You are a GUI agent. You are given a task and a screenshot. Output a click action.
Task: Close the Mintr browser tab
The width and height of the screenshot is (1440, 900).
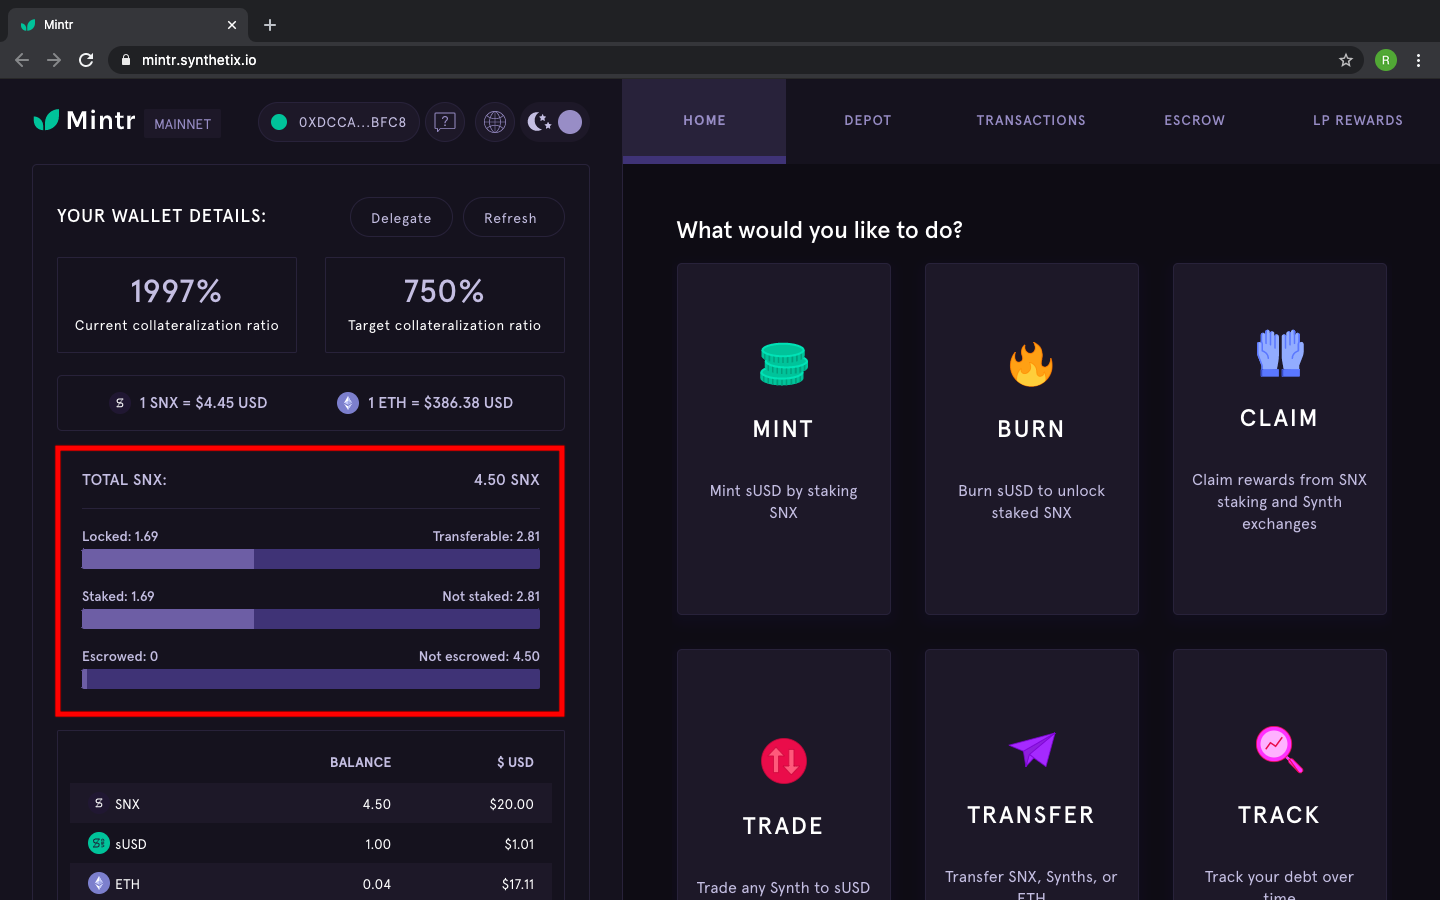pos(232,25)
